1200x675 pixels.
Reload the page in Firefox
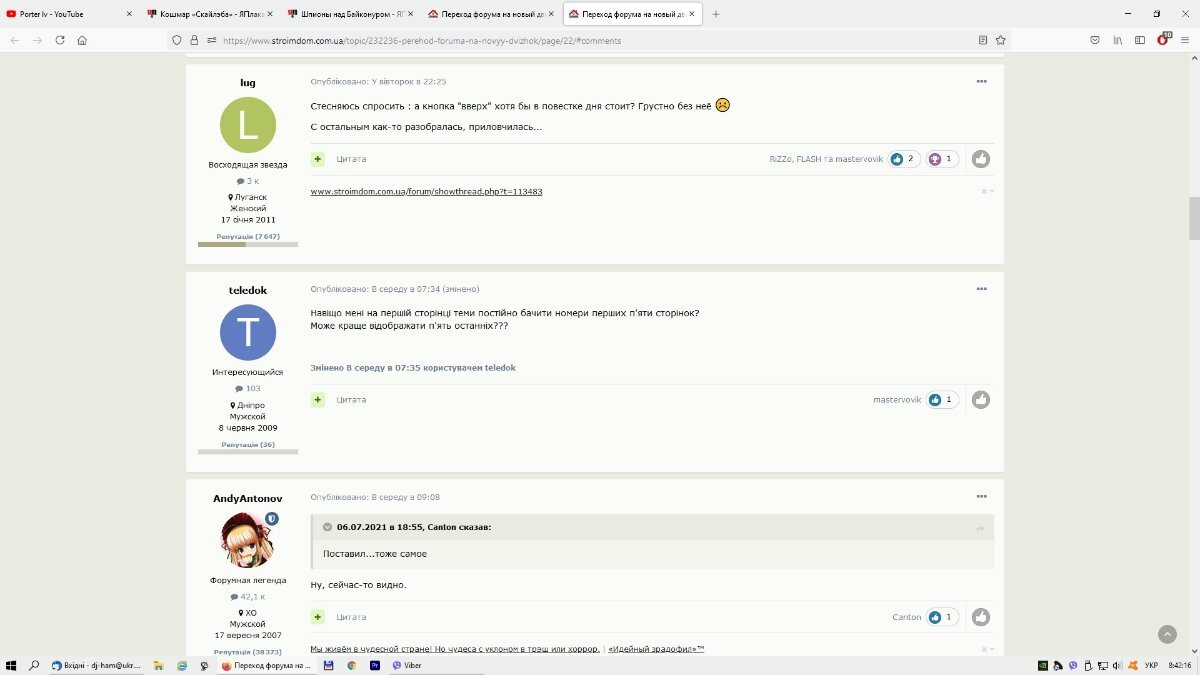[x=60, y=40]
